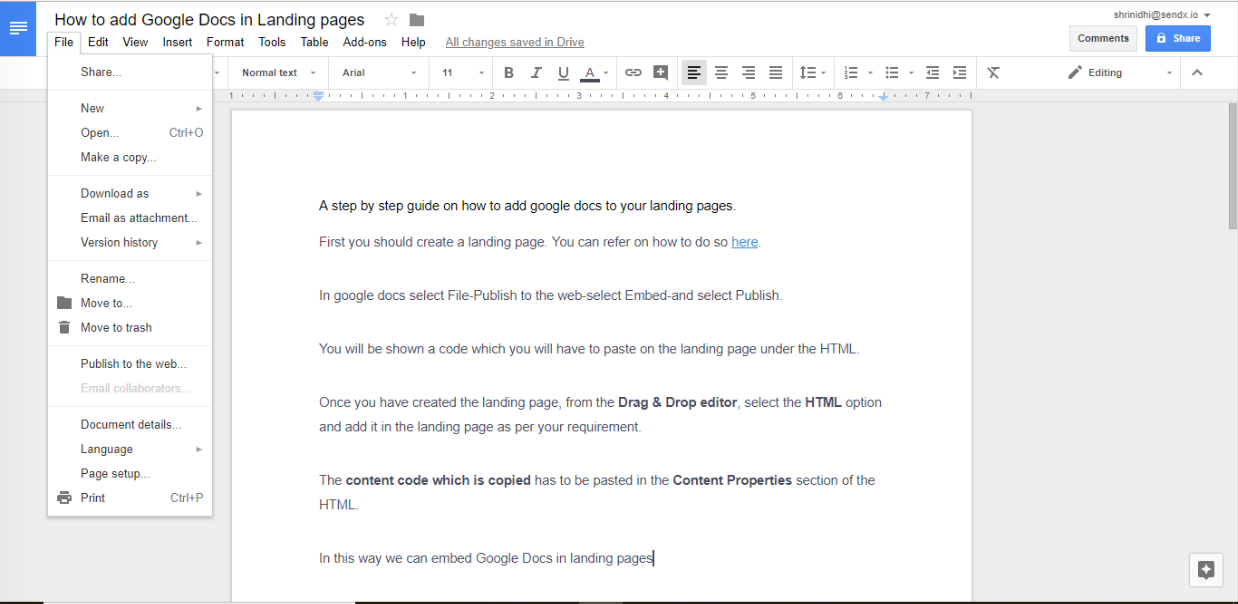Clear formatting from the text

[993, 73]
